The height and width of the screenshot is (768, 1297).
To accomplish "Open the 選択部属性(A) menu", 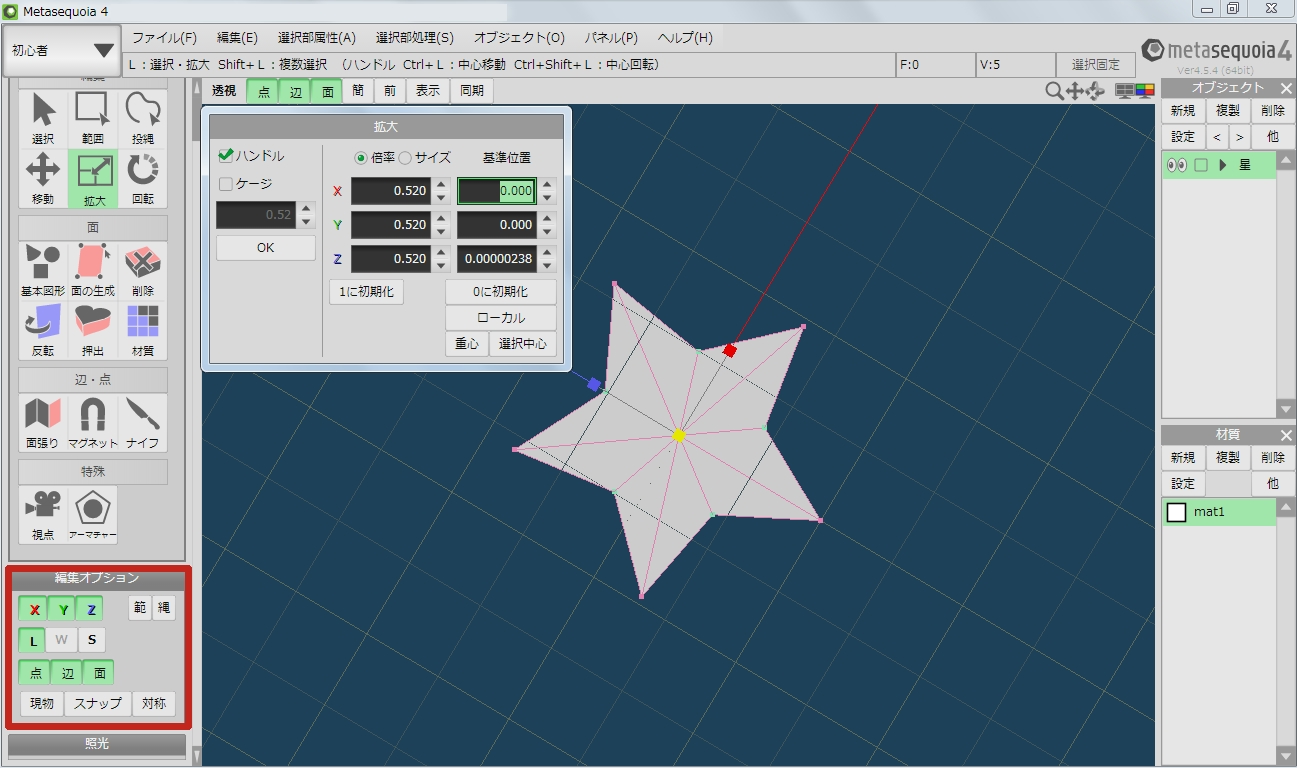I will tap(316, 38).
